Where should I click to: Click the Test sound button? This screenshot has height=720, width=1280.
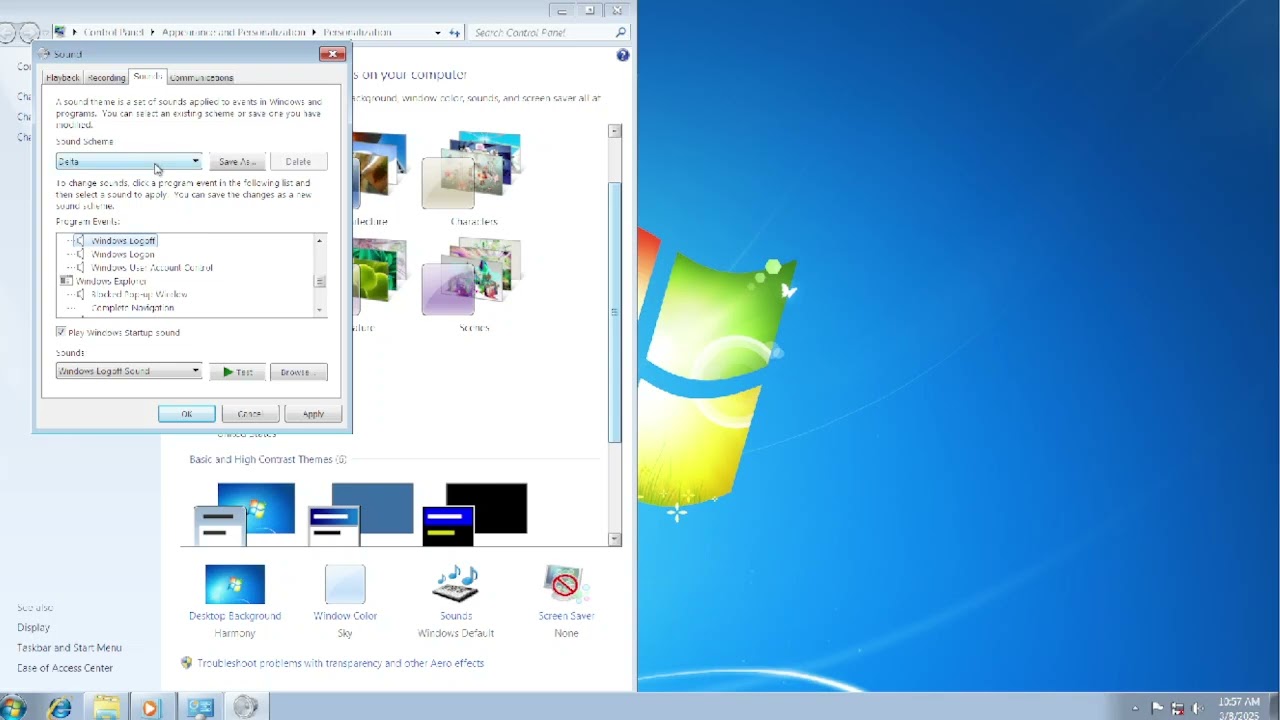tap(237, 372)
